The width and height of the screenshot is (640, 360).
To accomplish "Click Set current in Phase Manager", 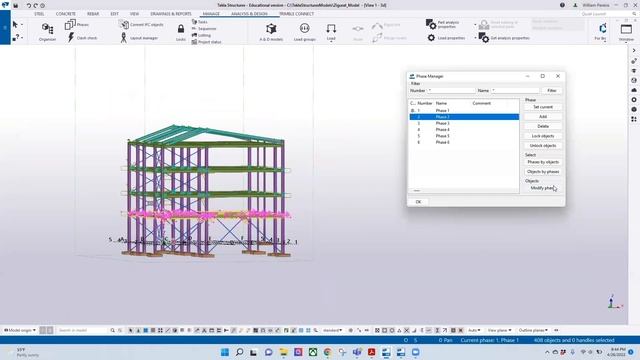I will tap(543, 107).
